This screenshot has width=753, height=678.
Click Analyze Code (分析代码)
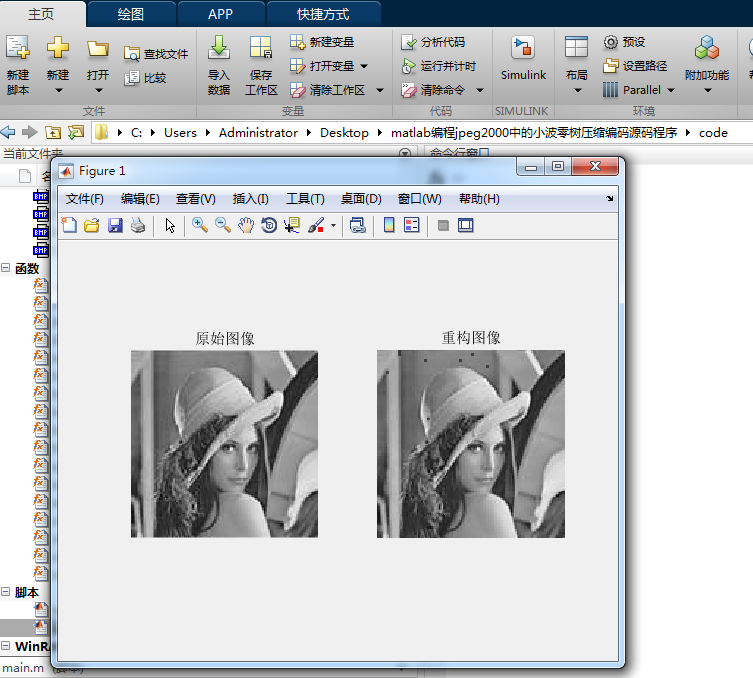point(433,42)
